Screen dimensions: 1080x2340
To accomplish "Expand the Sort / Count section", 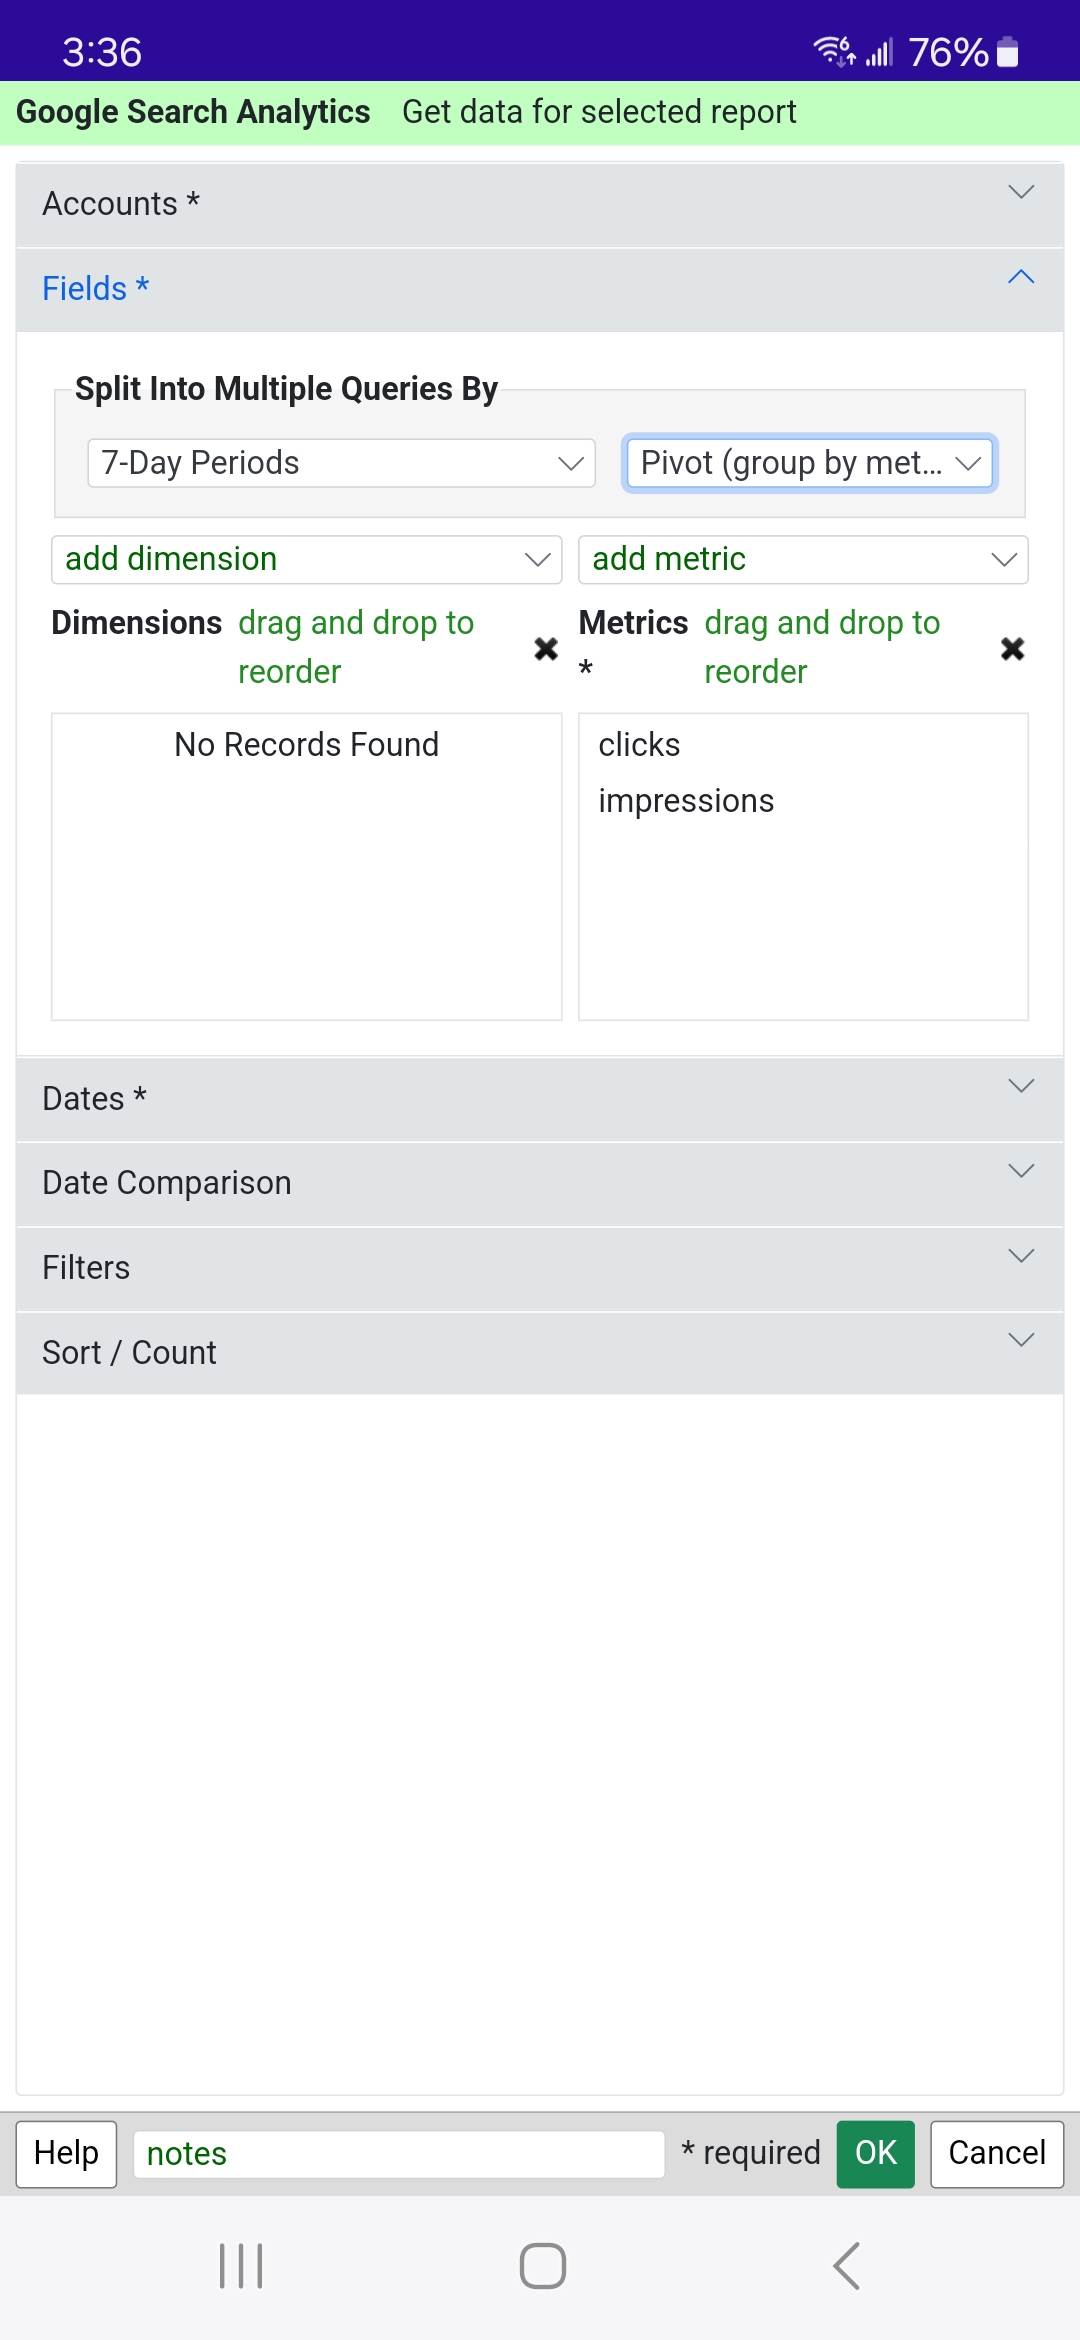I will click(540, 1352).
